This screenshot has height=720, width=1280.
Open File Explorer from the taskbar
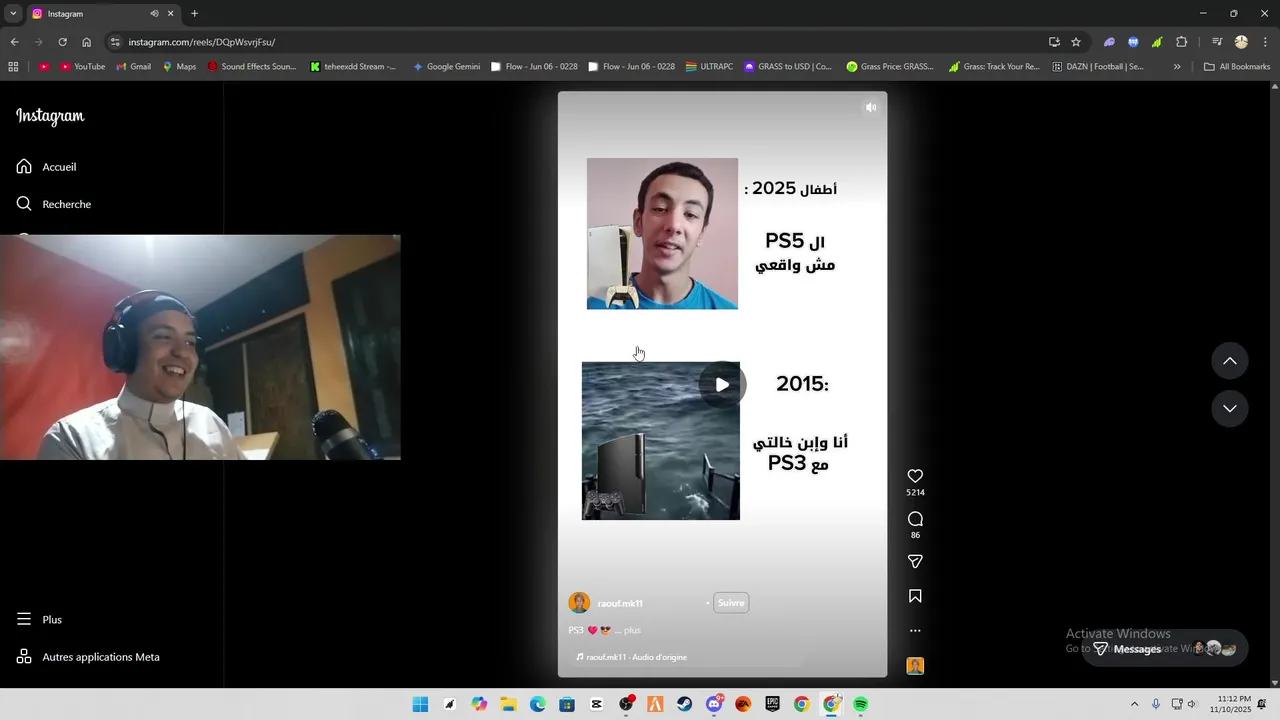508,704
